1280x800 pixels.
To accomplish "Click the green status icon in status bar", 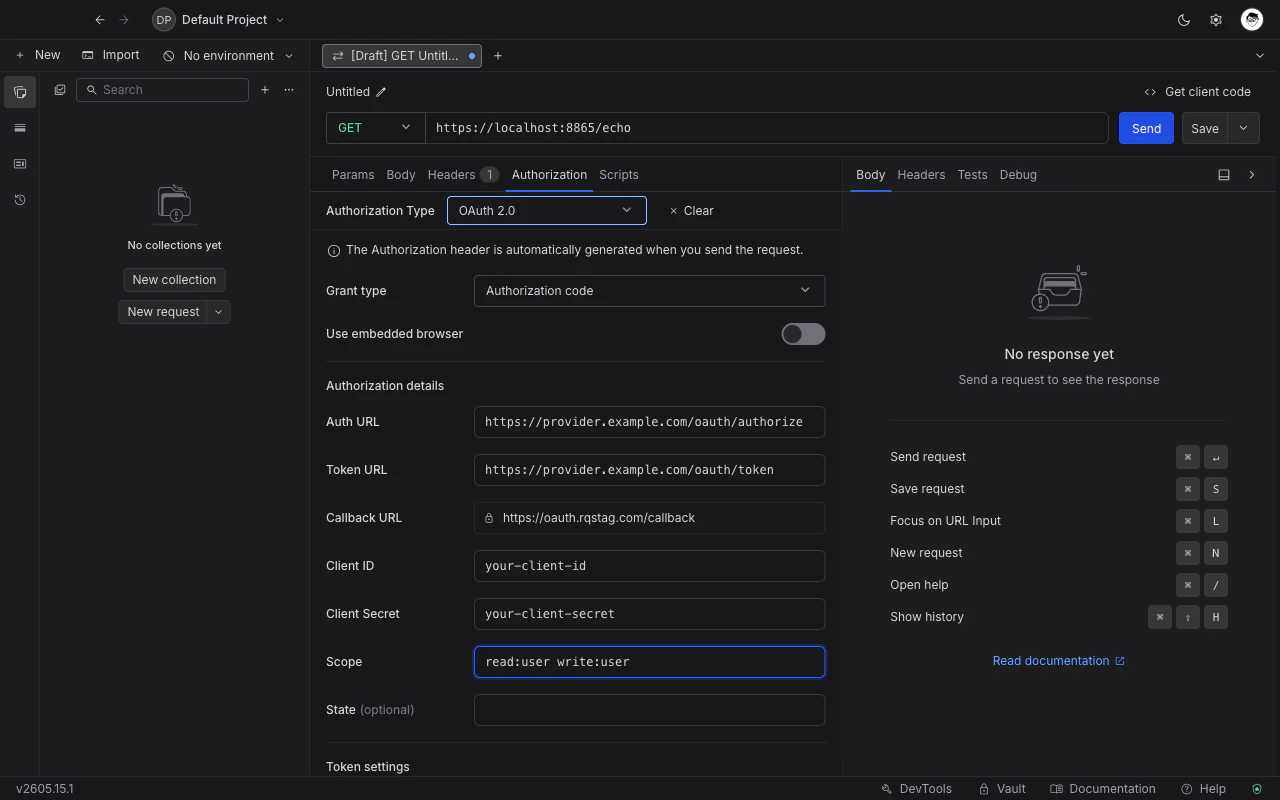I will click(1257, 789).
